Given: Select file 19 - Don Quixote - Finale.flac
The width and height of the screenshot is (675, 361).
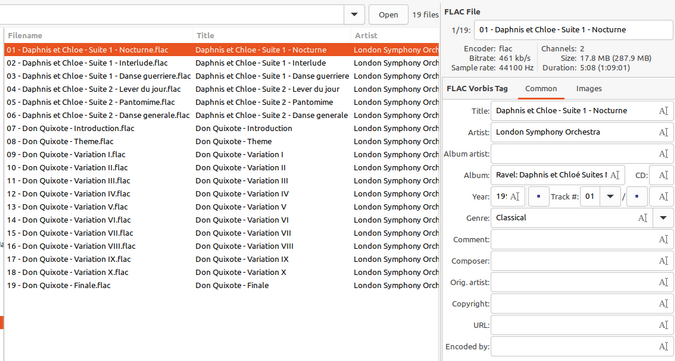Looking at the screenshot, I should point(221,285).
